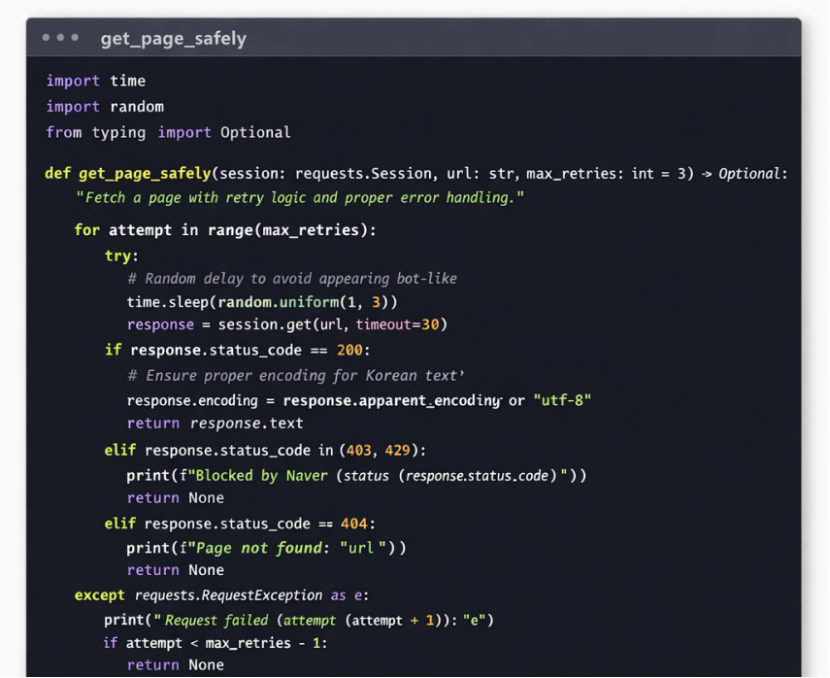Image resolution: width=830 pixels, height=678 pixels.
Task: Click the 'import time' line
Action: [x=95, y=81]
